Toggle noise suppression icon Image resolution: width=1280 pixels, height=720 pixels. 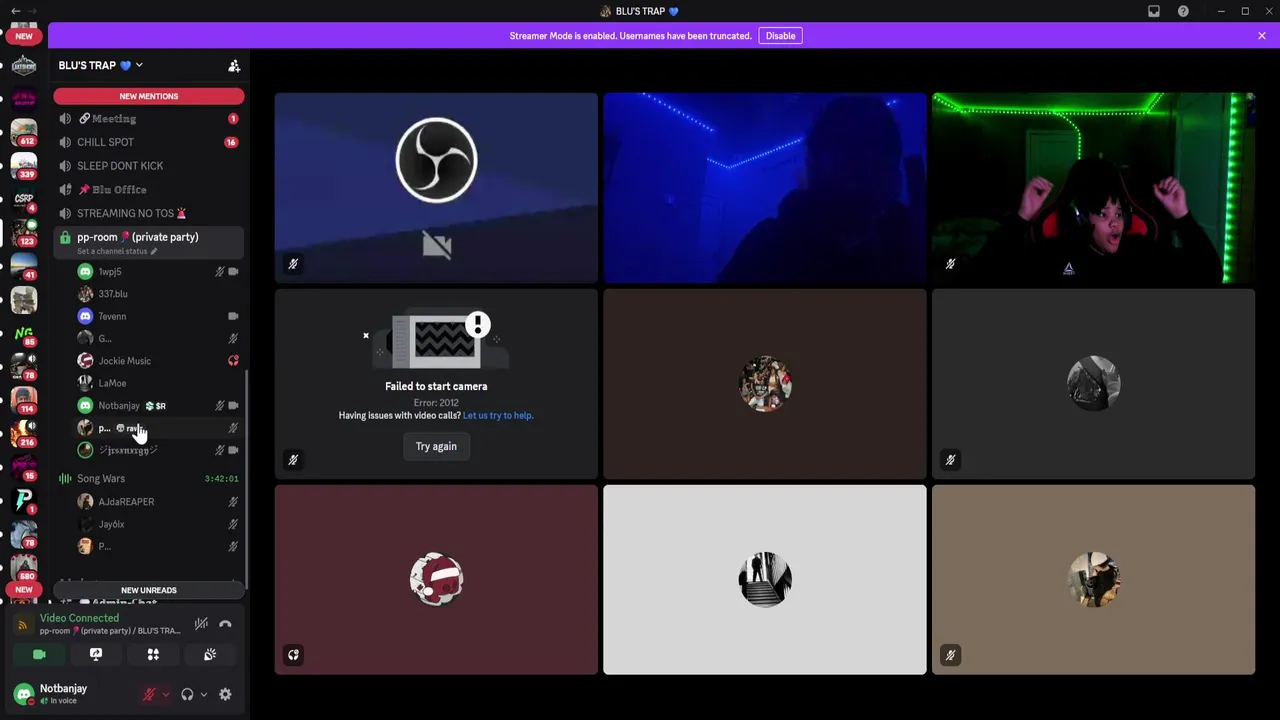(x=201, y=624)
